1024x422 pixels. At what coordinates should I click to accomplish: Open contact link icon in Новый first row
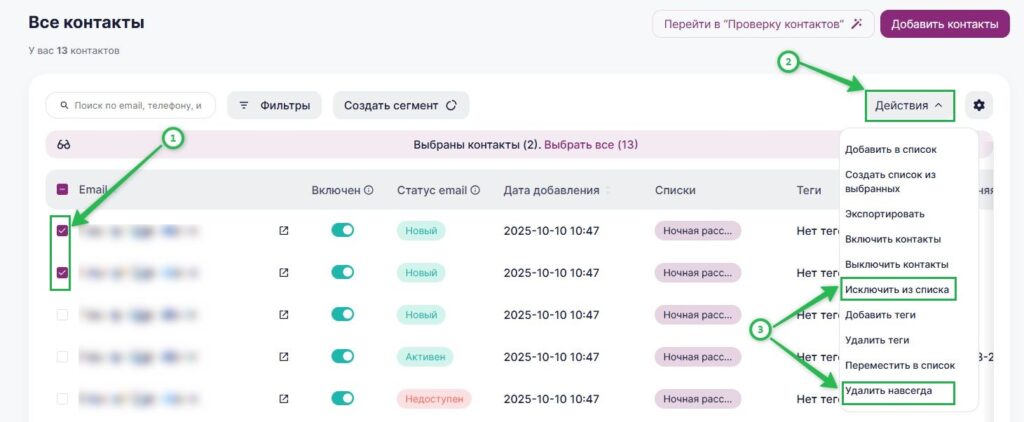click(283, 231)
